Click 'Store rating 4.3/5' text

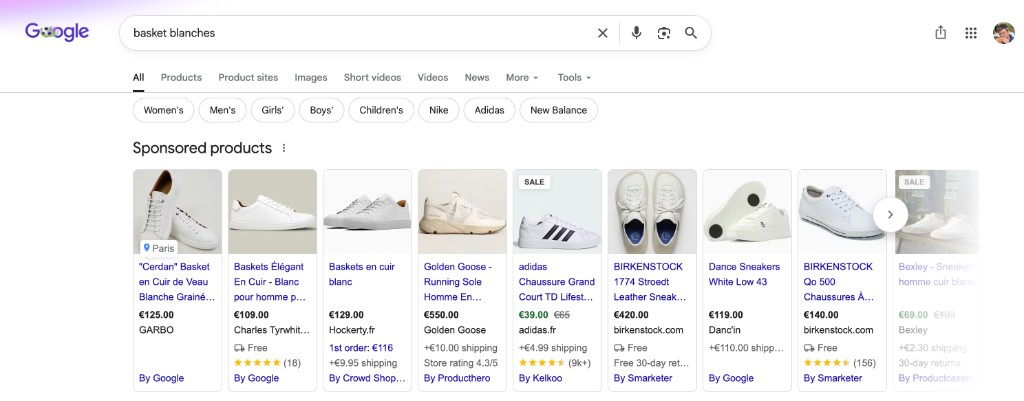click(460, 362)
